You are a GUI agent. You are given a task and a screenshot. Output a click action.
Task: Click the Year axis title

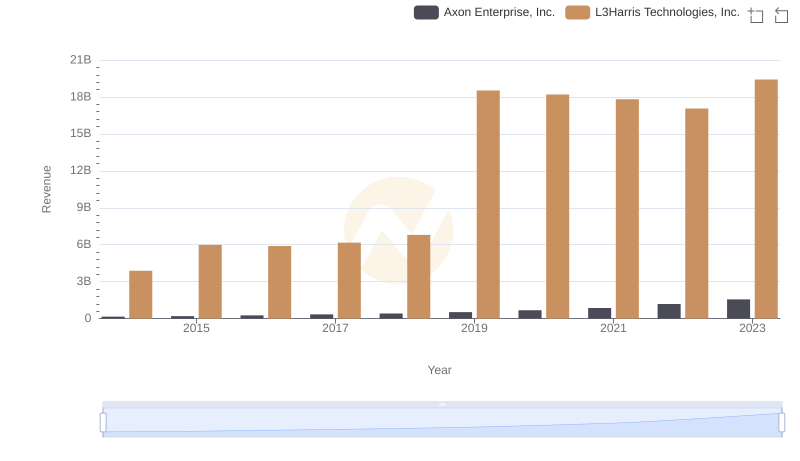[x=439, y=370]
